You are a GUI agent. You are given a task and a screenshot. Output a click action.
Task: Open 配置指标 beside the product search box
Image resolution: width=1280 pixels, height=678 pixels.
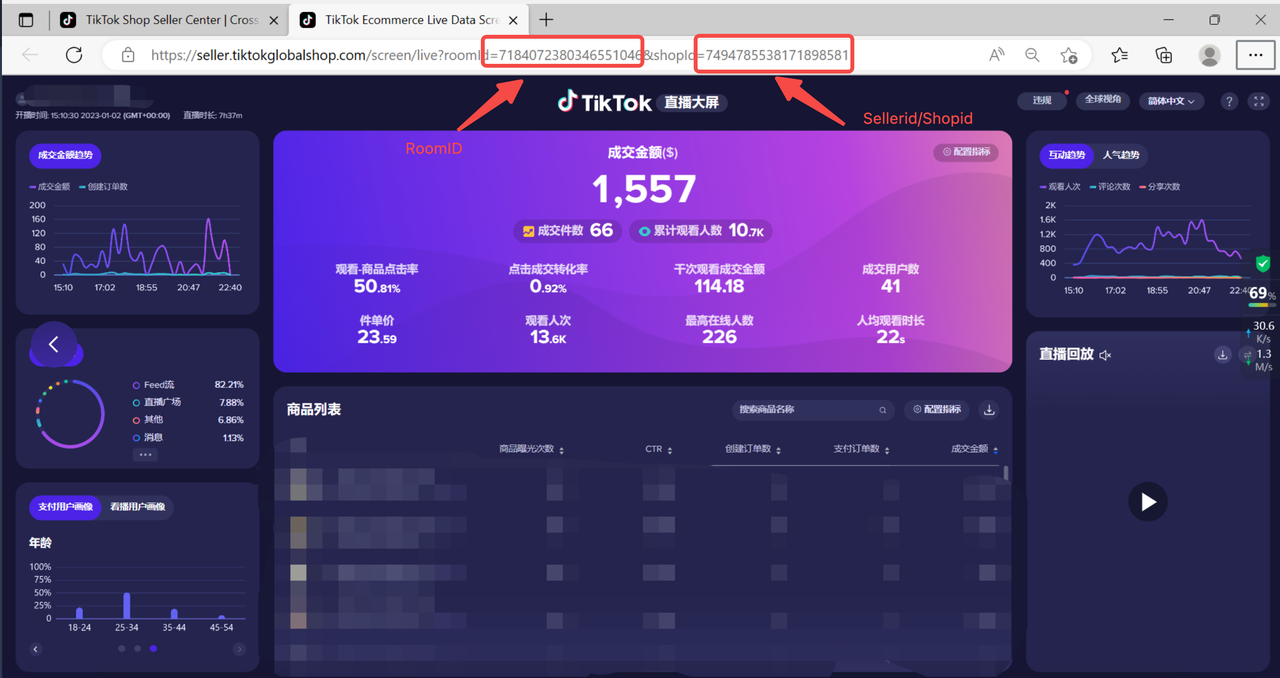938,410
